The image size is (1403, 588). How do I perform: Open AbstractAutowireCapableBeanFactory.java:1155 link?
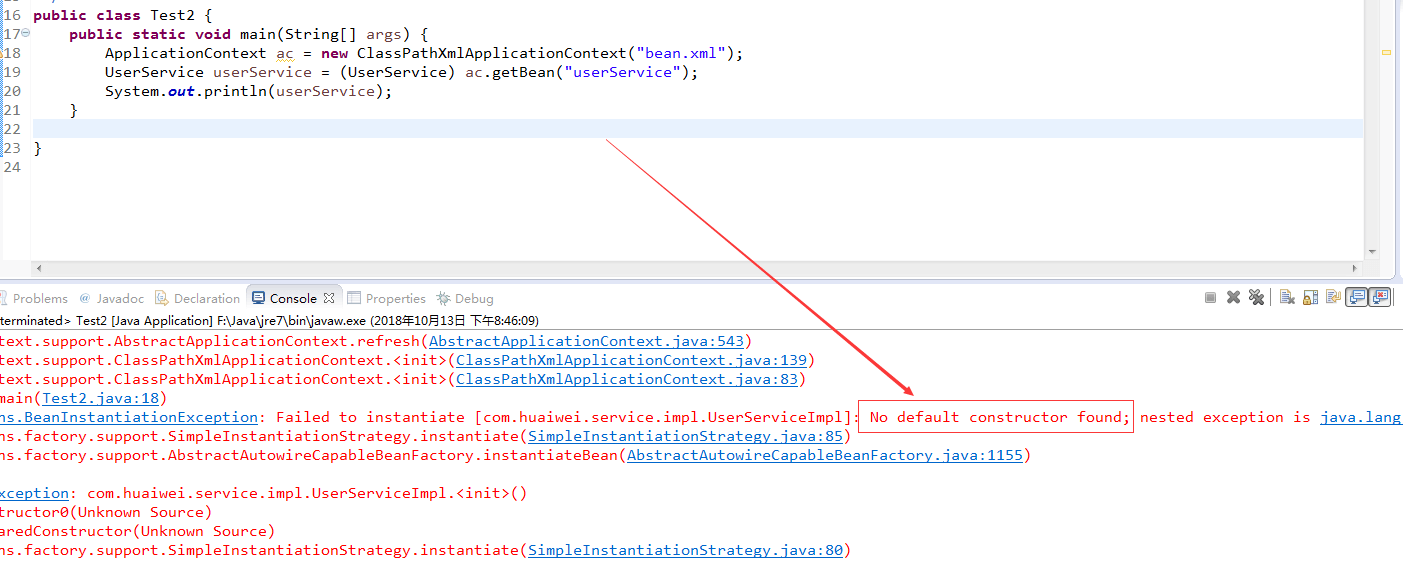824,455
